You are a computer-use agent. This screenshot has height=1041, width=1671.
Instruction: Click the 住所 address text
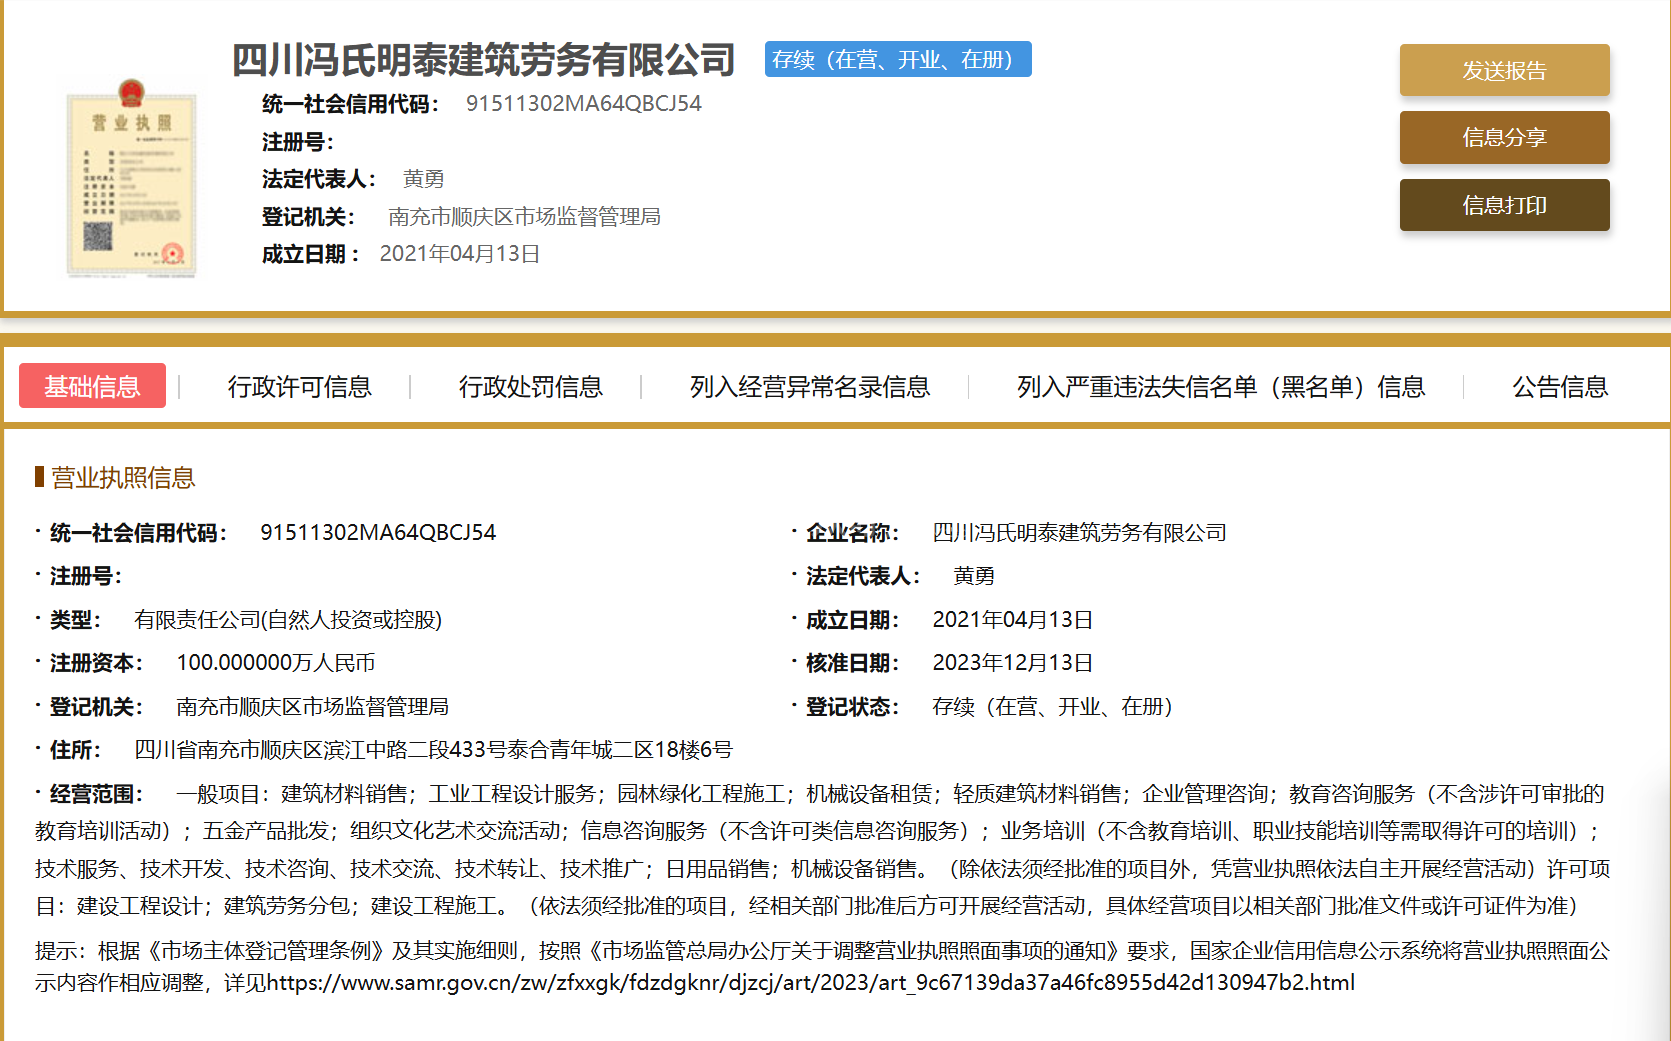click(x=433, y=750)
